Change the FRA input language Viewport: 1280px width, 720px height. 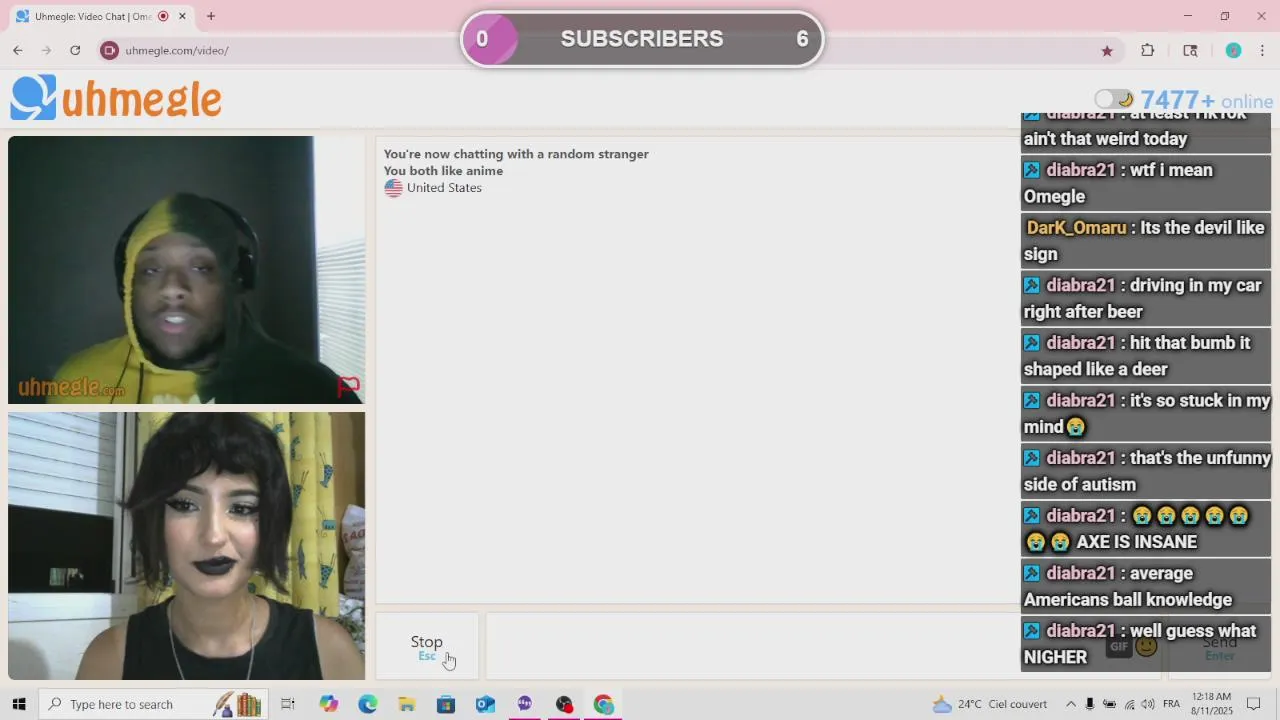click(x=1171, y=704)
